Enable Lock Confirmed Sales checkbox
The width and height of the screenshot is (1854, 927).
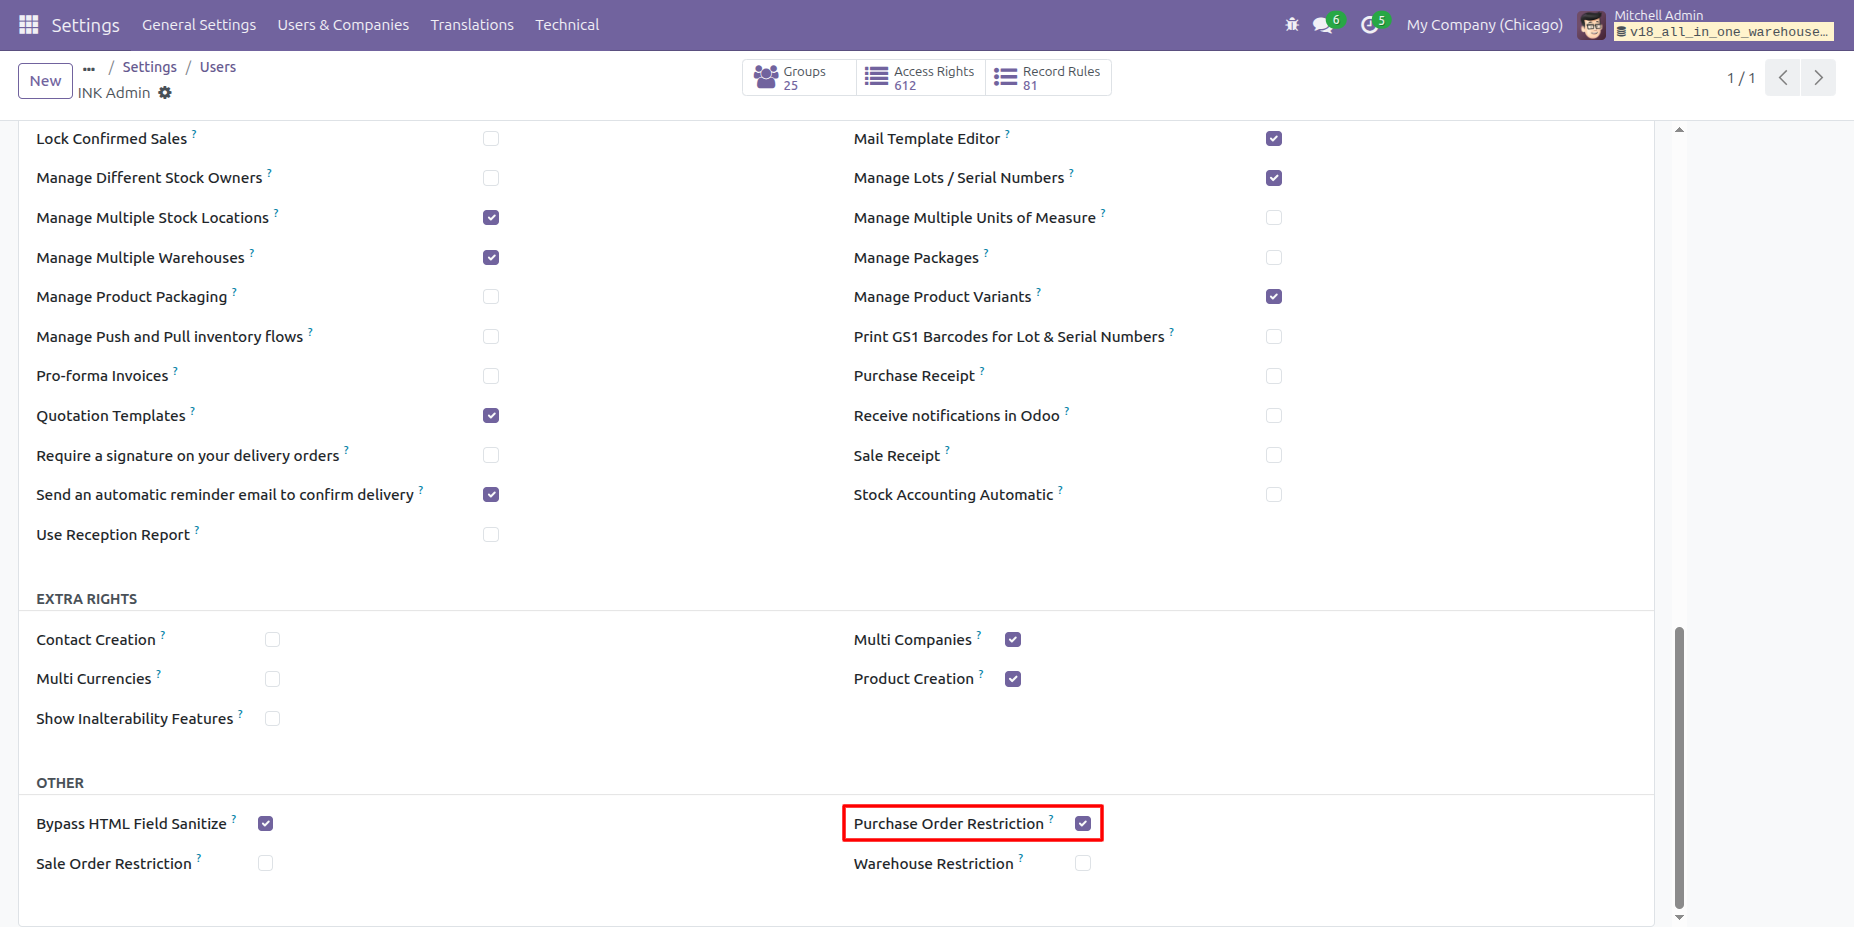(491, 138)
